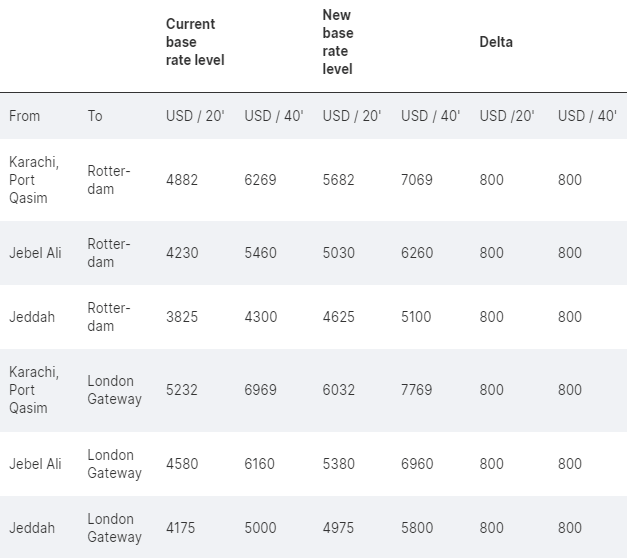629x558 pixels.
Task: Click the 5100 new rate value
Action: 416,317
